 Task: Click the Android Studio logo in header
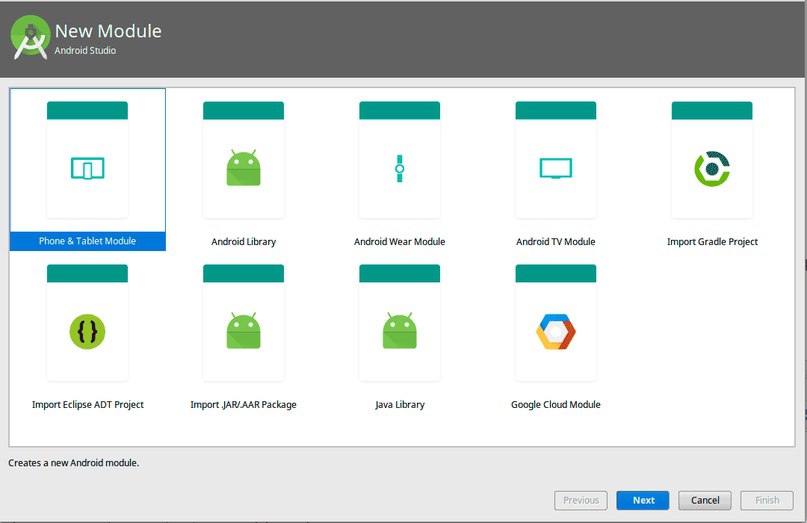pos(30,37)
